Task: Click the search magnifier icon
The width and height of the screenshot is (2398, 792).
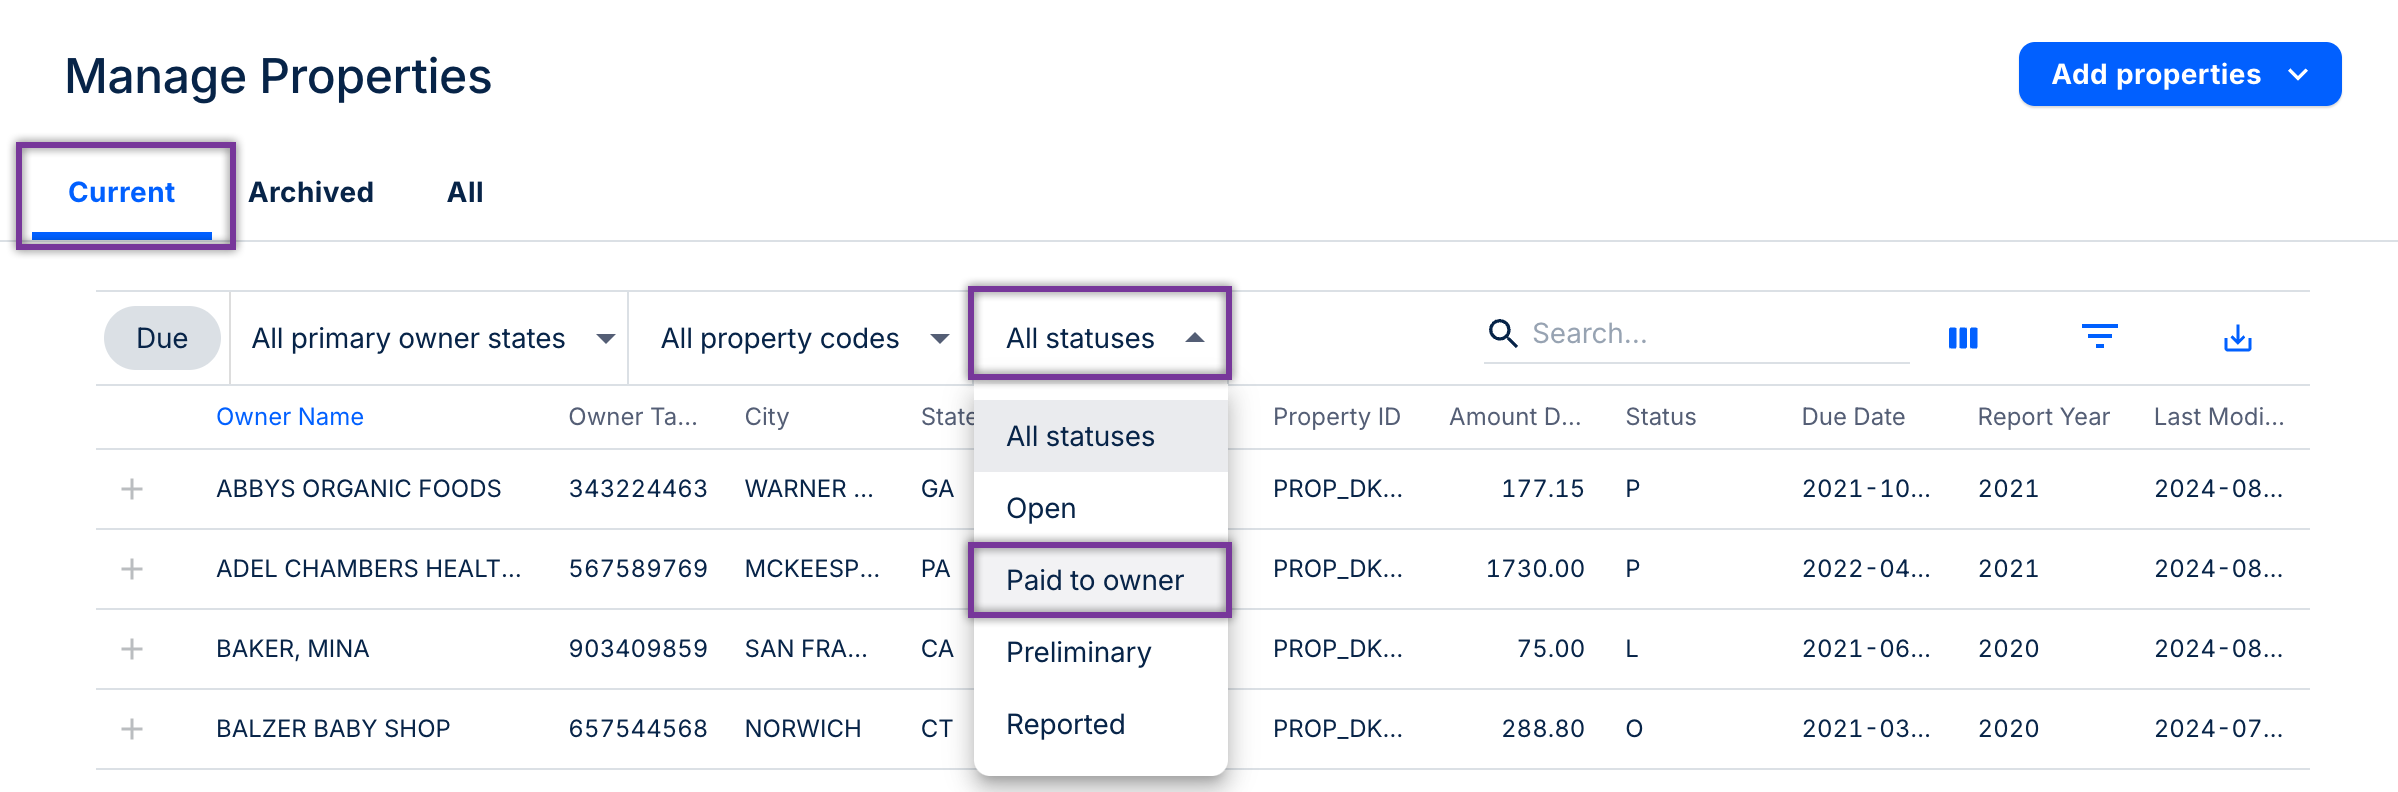Action: click(x=1503, y=333)
